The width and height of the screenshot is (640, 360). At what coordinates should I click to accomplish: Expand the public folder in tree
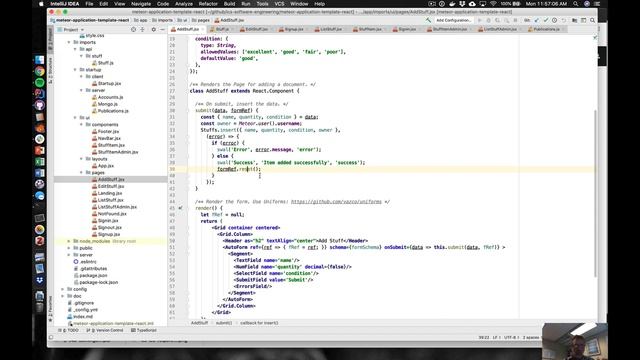(x=69, y=248)
